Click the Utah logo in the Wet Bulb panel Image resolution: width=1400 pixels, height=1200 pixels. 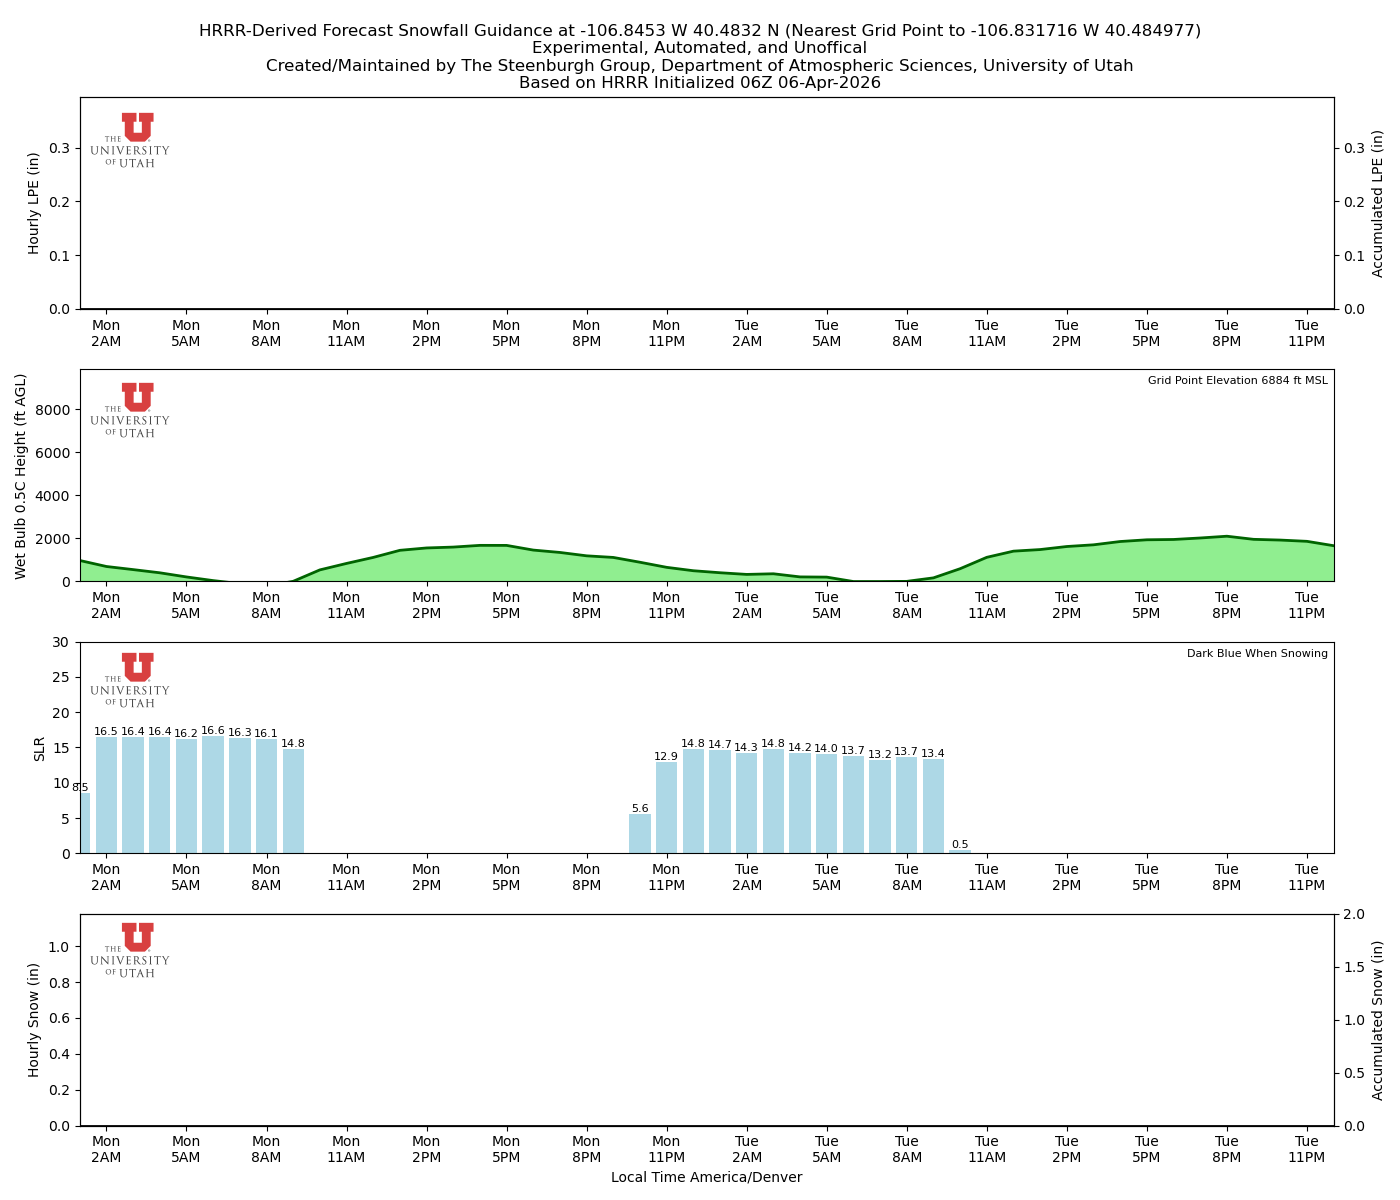pos(131,410)
